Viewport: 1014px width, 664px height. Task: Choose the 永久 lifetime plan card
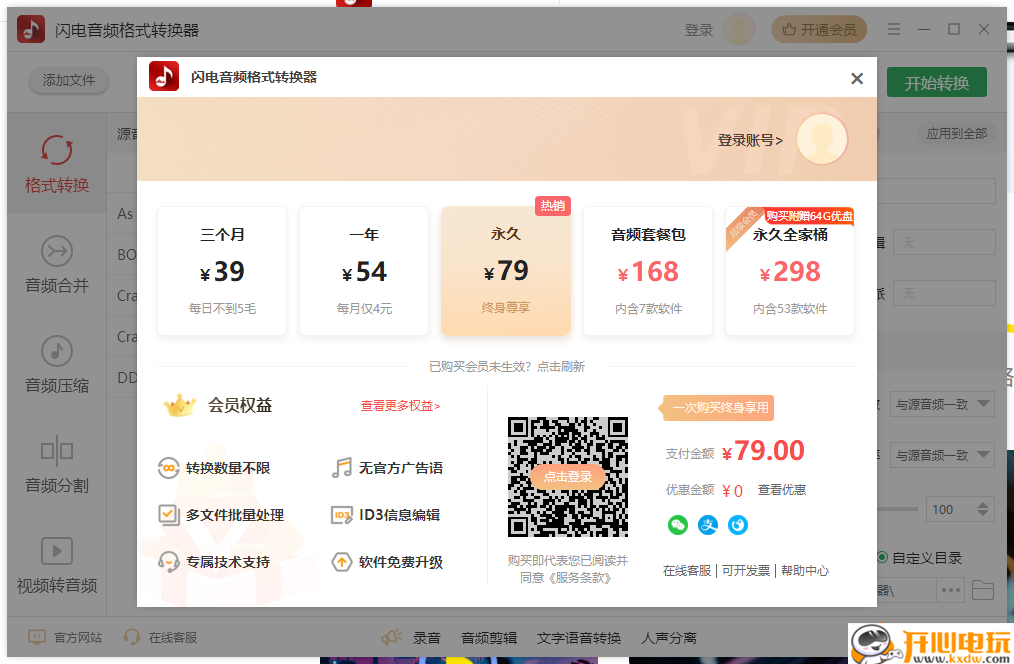(505, 270)
